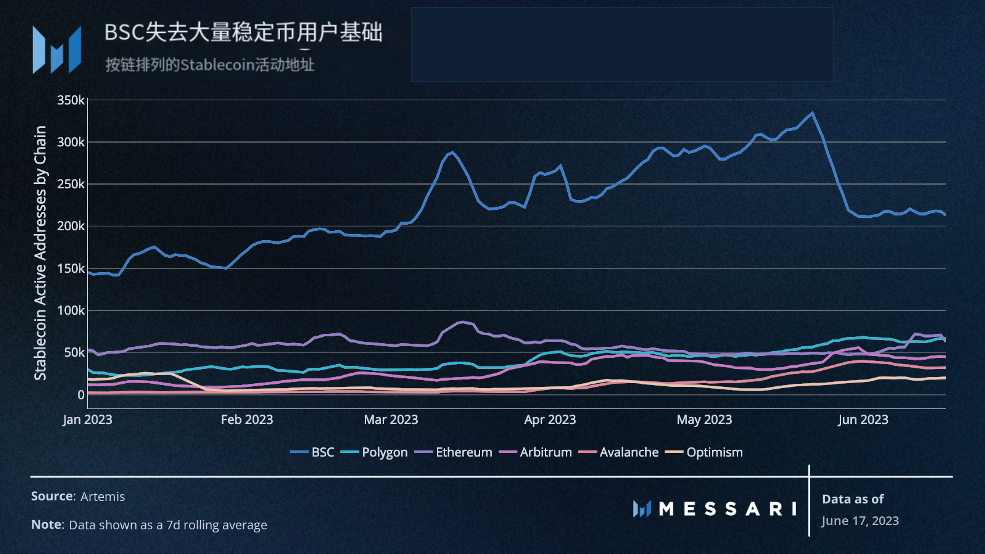
Task: Click the vertical y-axis title text
Action: (41, 252)
